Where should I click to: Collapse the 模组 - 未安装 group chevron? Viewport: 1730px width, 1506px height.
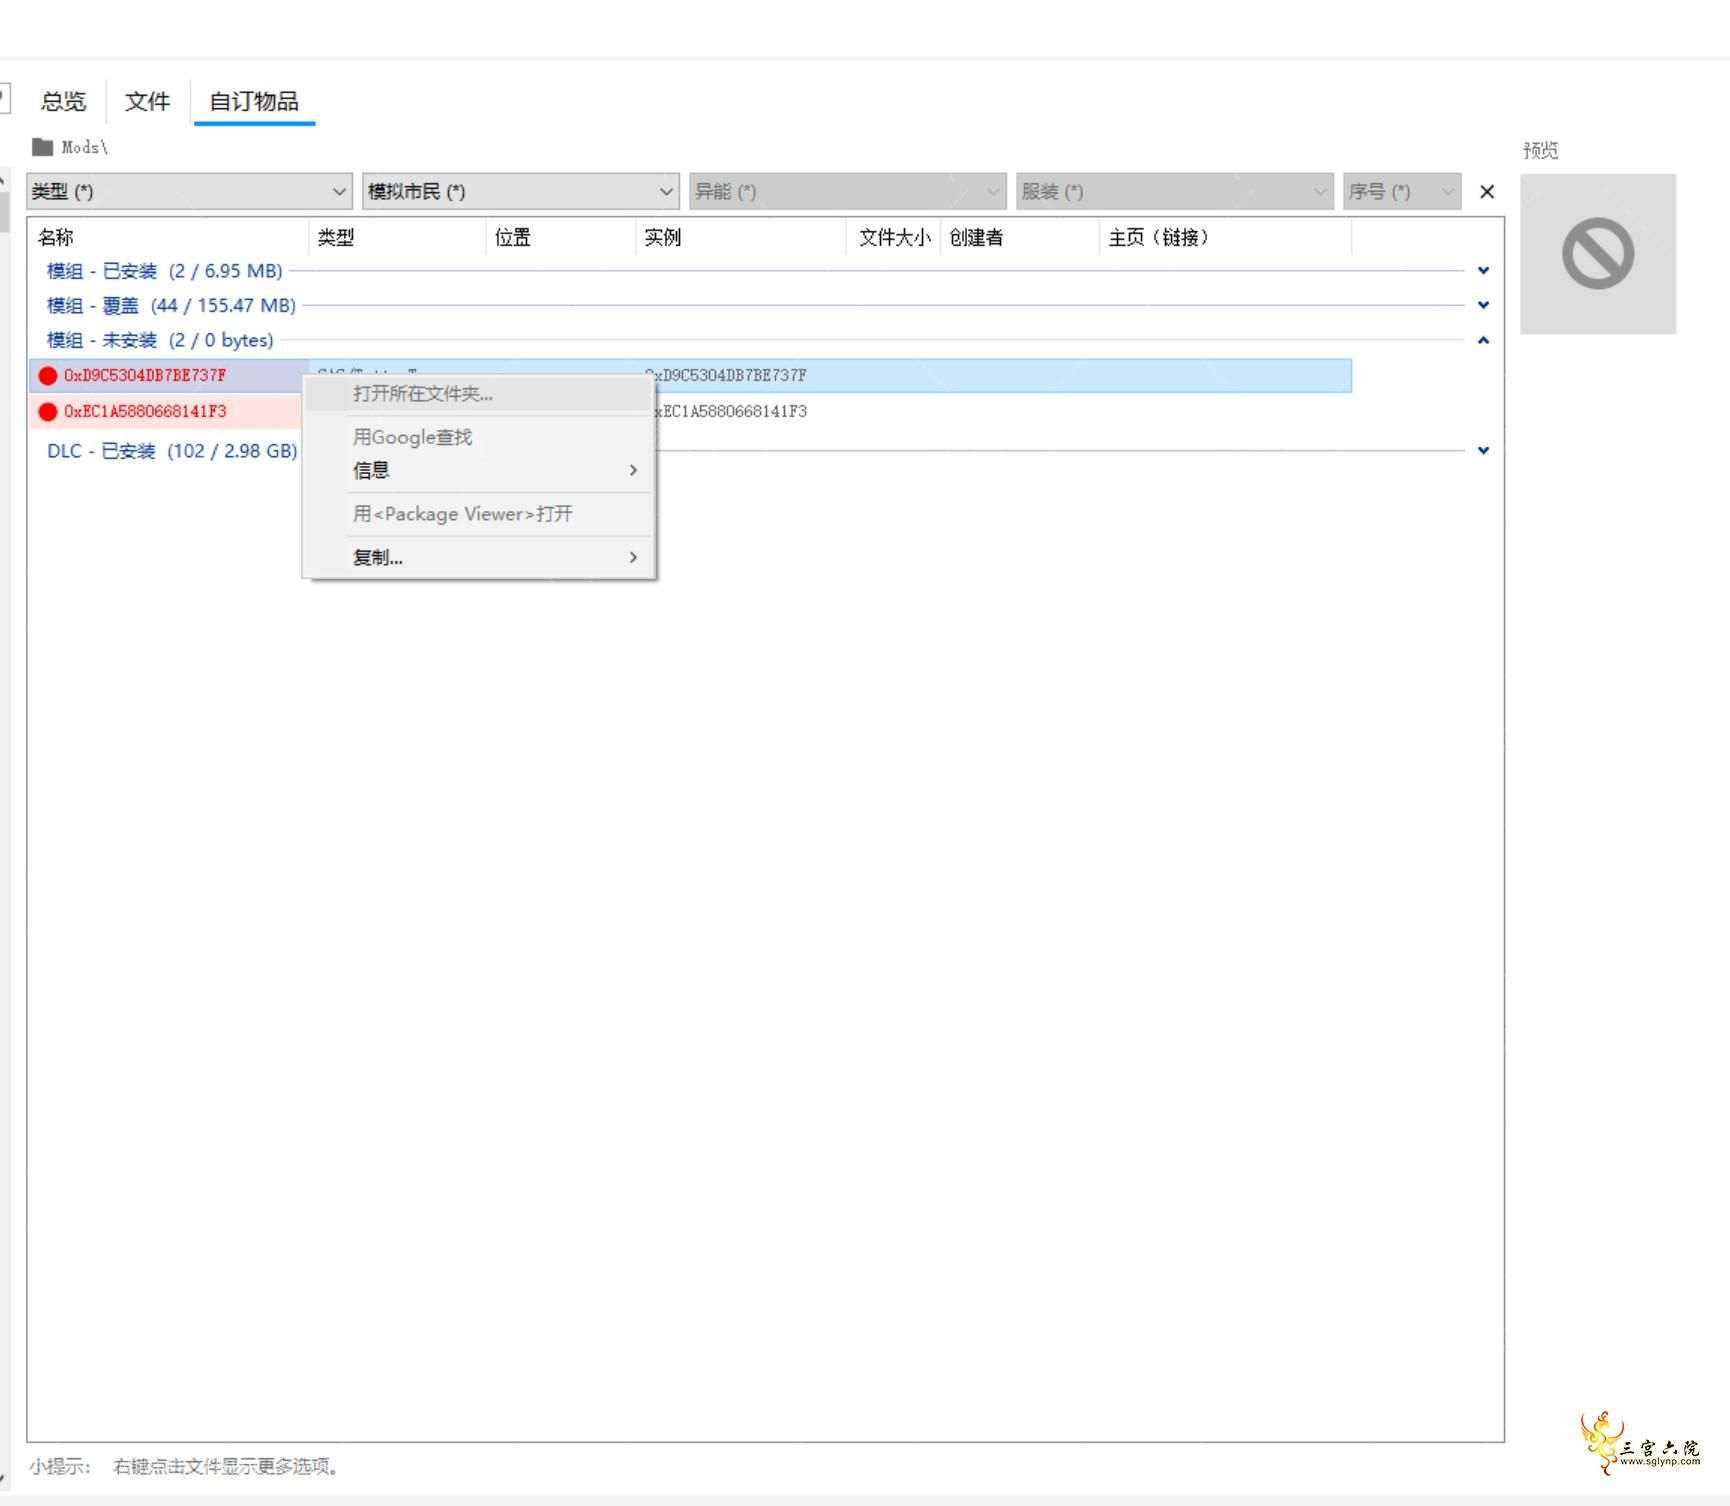coord(1484,340)
